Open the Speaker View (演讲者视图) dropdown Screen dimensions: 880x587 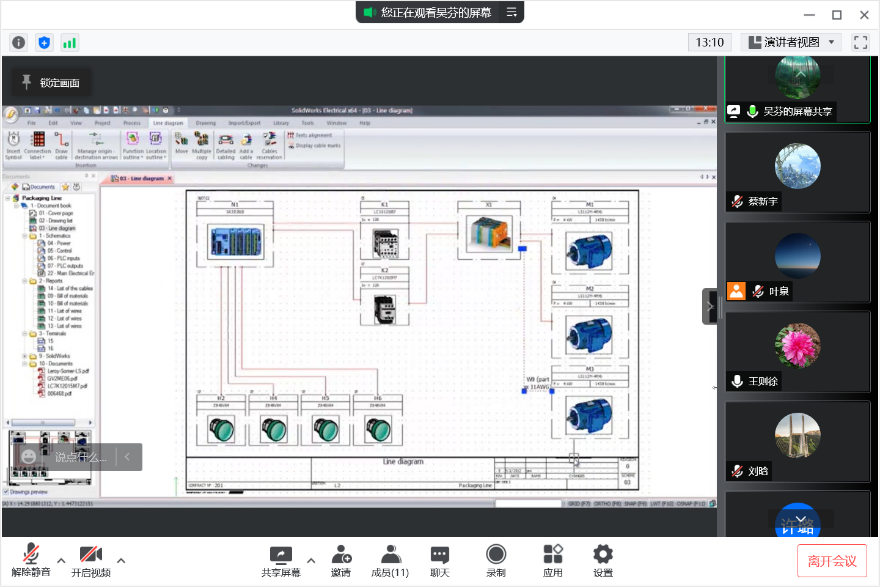coord(790,42)
